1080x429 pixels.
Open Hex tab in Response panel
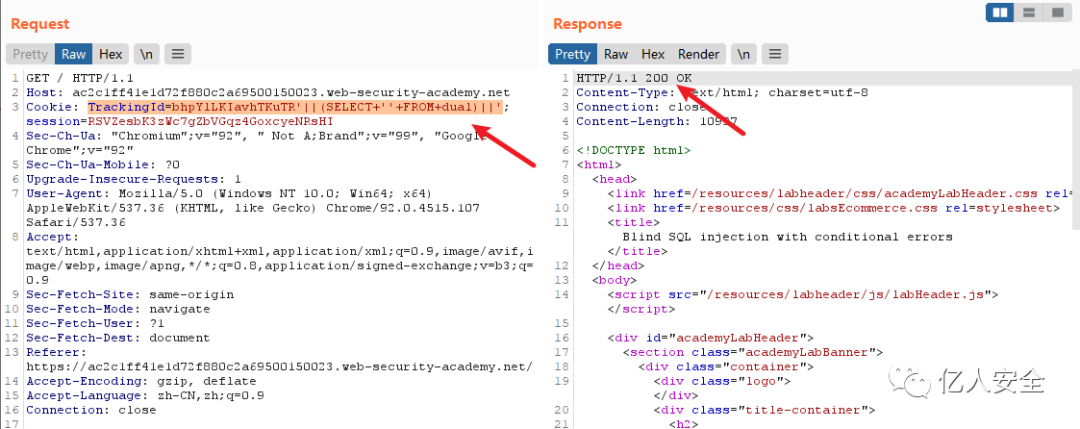(x=653, y=54)
